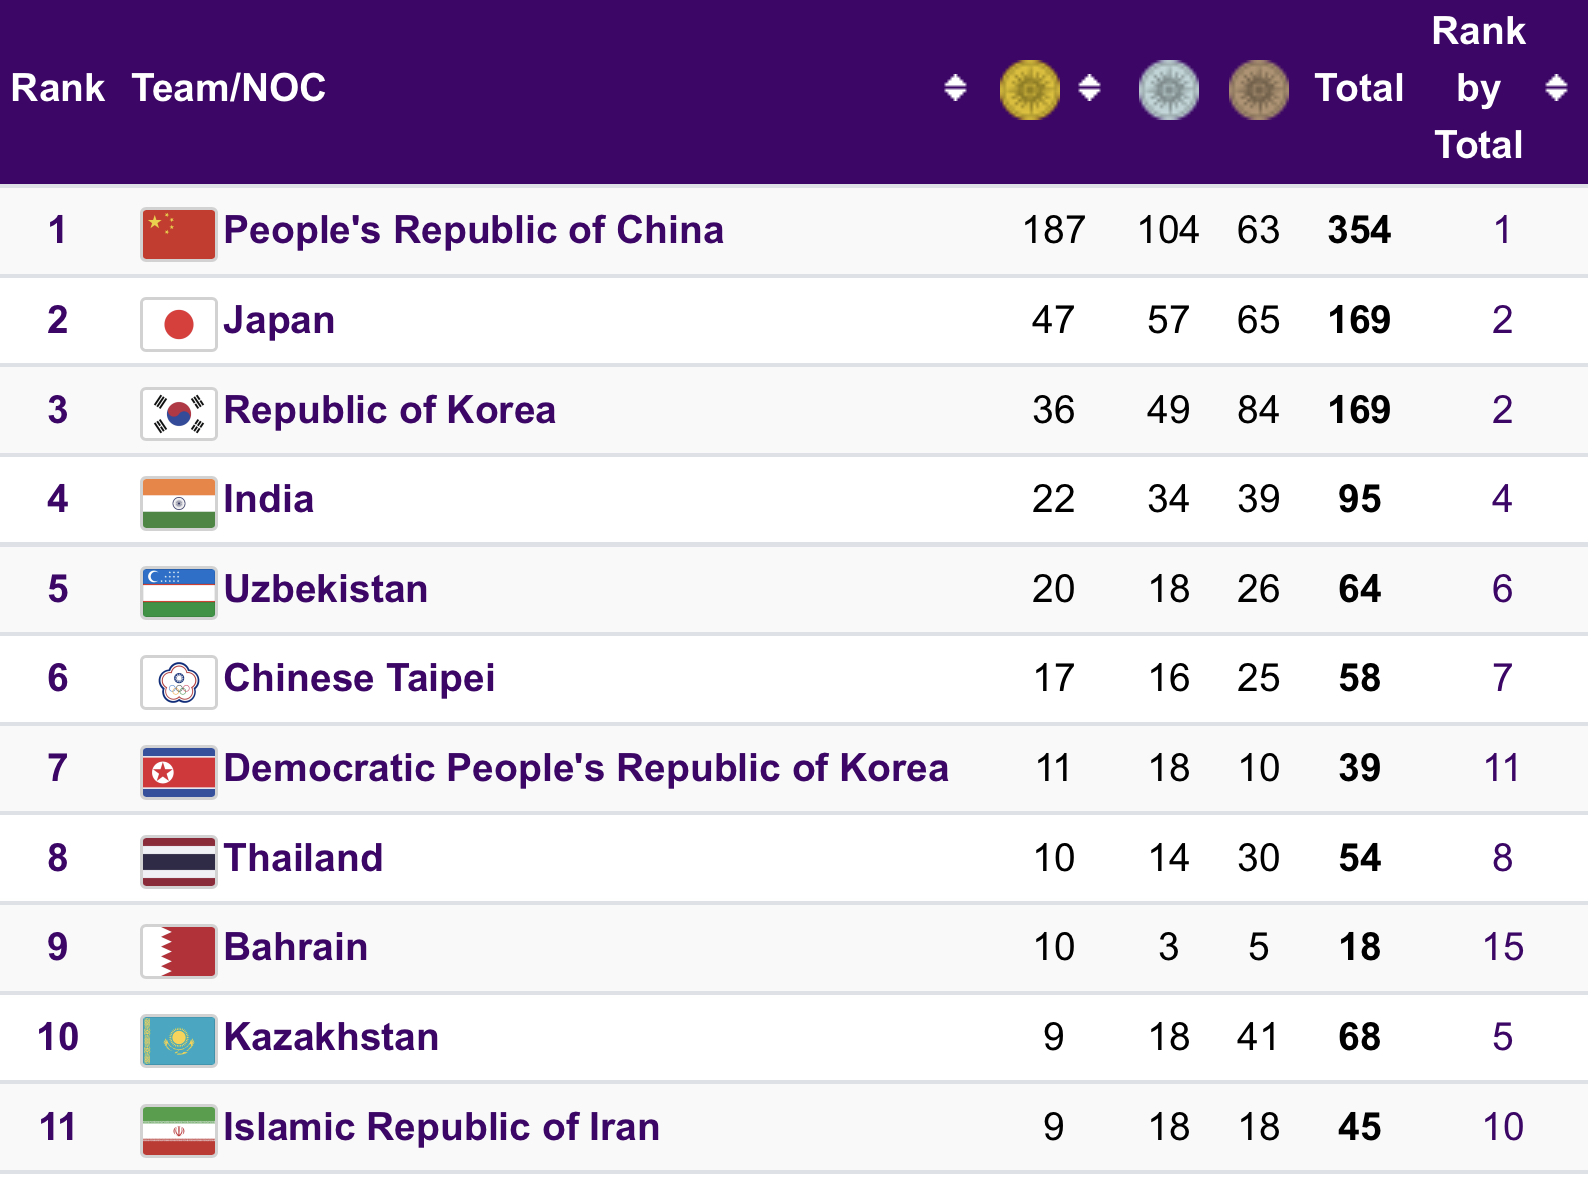This screenshot has height=1179, width=1593.
Task: Click the Chinese Taipei flag emblem
Action: tap(179, 682)
